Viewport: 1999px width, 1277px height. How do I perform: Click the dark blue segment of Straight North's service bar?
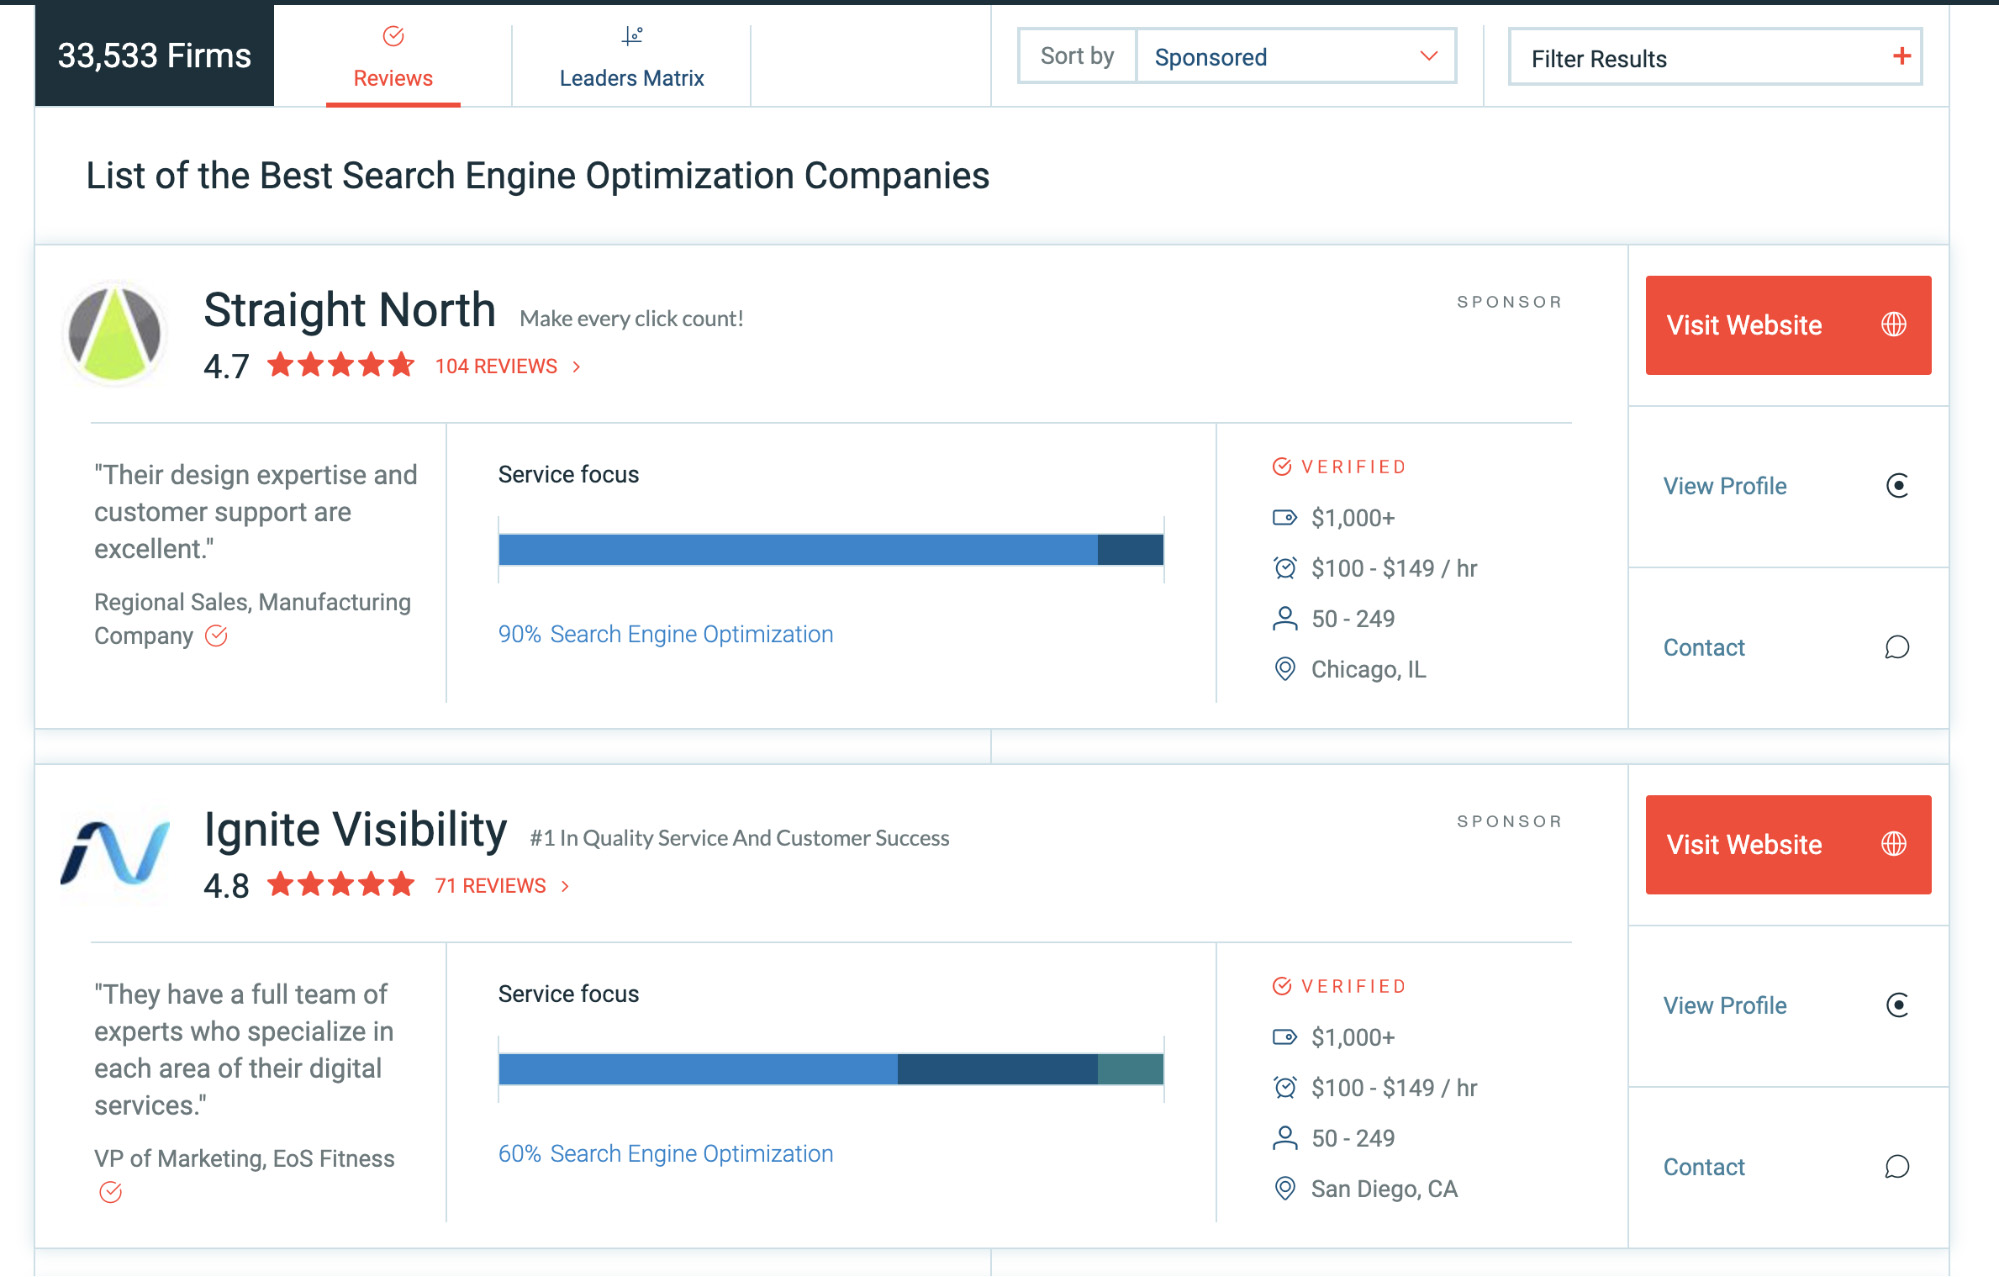1130,550
